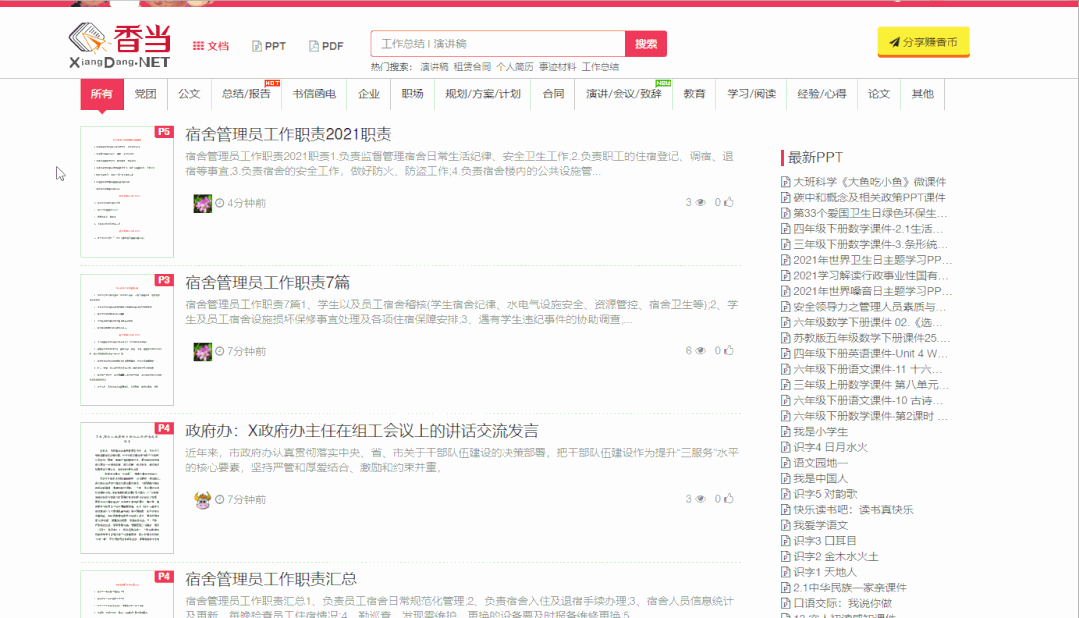Click the yellow 分享赚香币 button
Screen dimensions: 1079x618
tap(923, 42)
